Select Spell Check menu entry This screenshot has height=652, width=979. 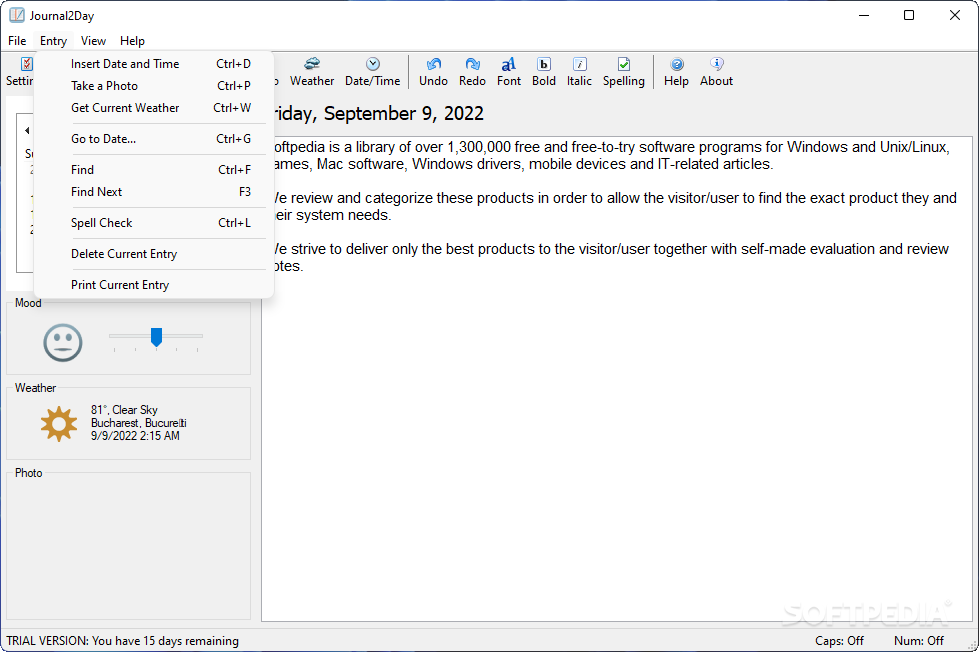click(154, 223)
